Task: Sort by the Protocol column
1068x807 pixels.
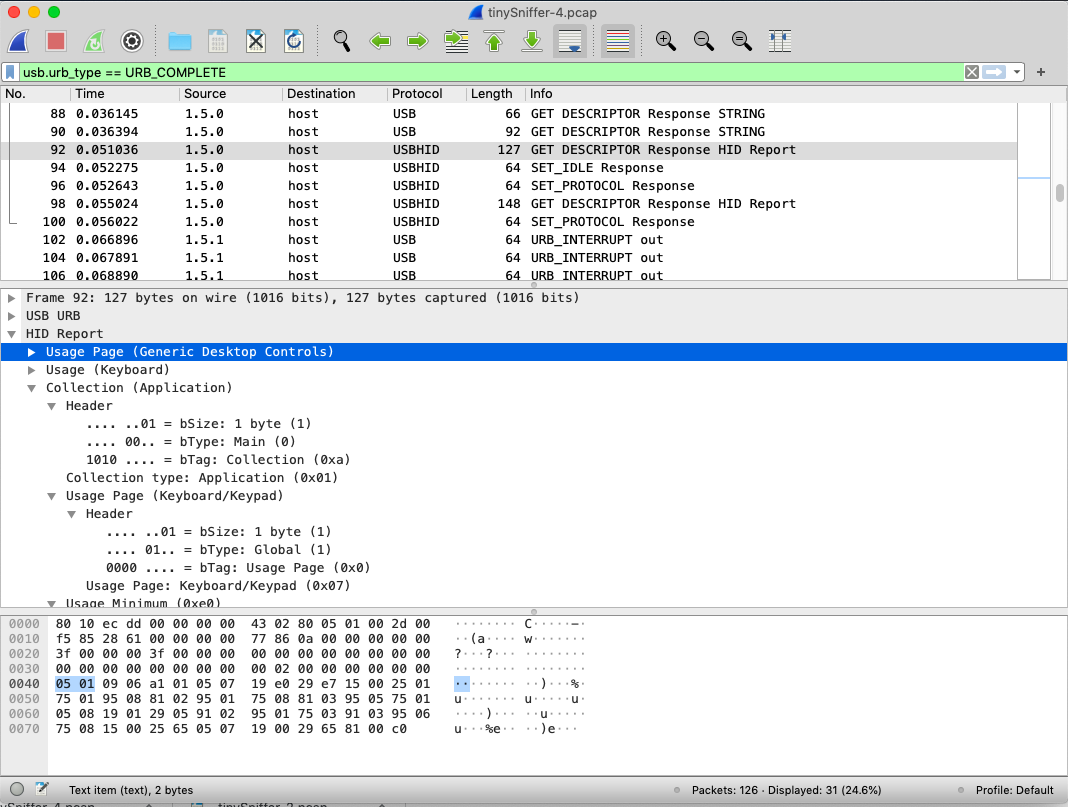Action: (x=426, y=94)
